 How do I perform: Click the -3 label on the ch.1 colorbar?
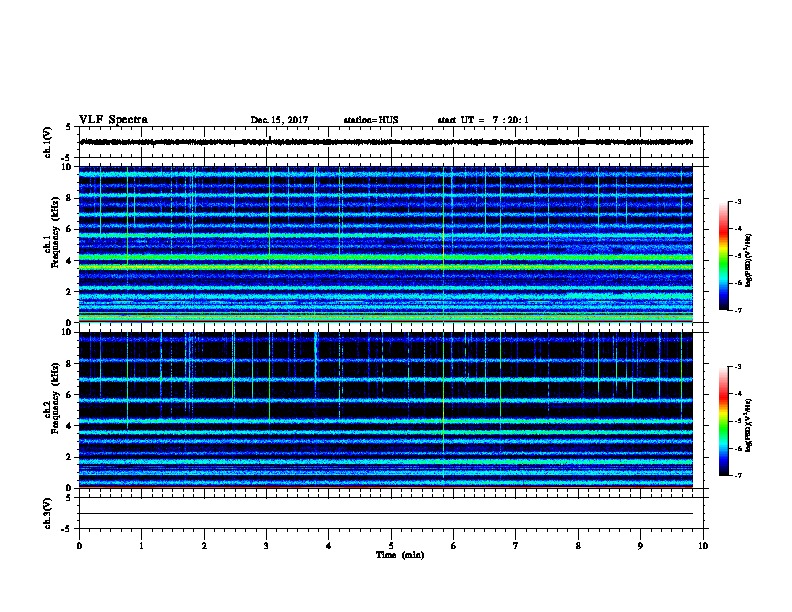coord(738,201)
